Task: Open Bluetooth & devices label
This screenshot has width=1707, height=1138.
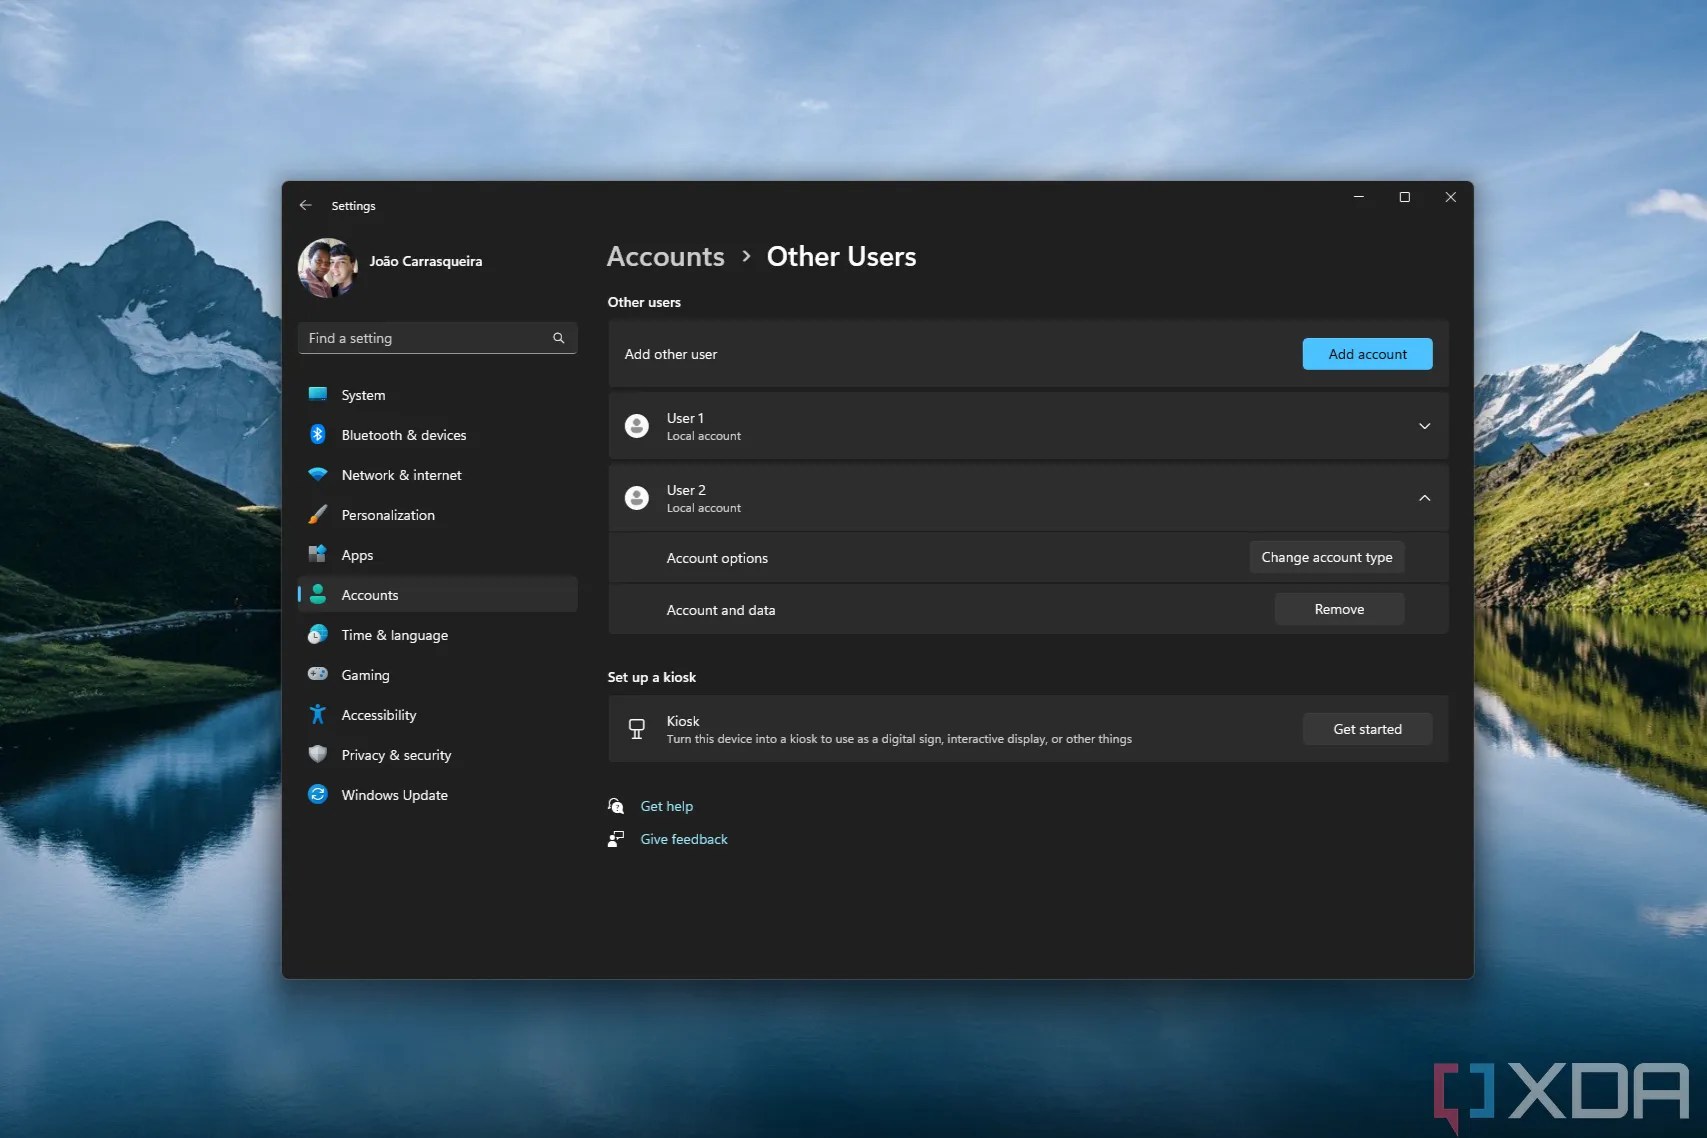Action: click(x=404, y=435)
